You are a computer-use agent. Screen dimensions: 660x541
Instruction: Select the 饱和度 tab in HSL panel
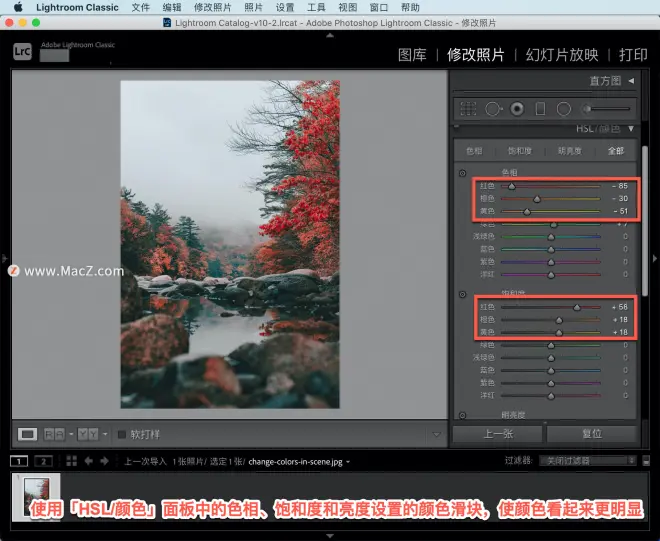[x=519, y=151]
